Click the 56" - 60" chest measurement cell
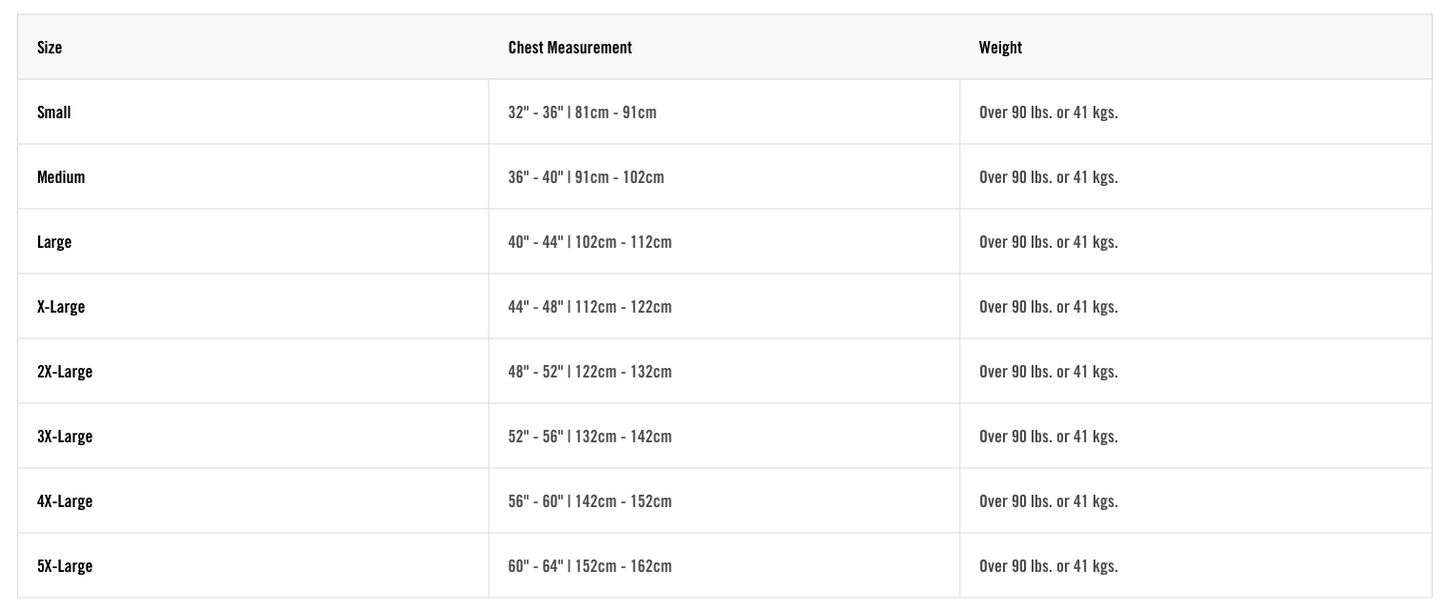This screenshot has height=611, width=1445. coord(590,501)
